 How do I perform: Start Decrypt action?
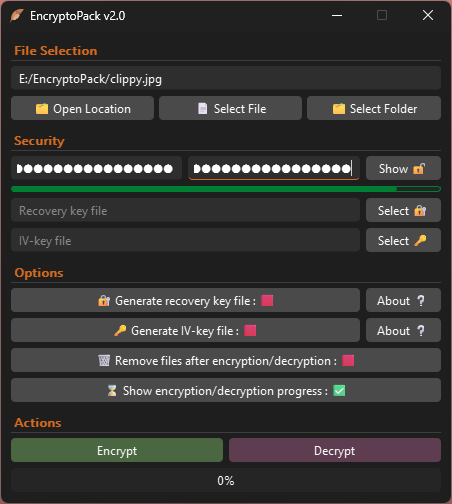[x=335, y=450]
